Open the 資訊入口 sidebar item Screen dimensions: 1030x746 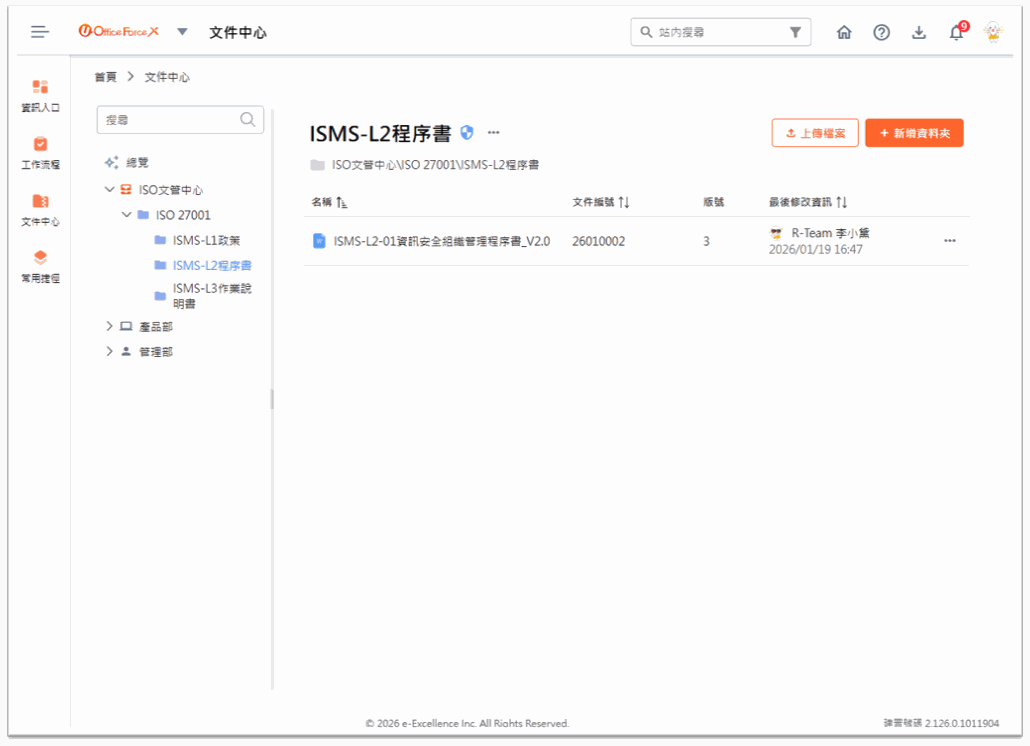pyautogui.click(x=40, y=95)
